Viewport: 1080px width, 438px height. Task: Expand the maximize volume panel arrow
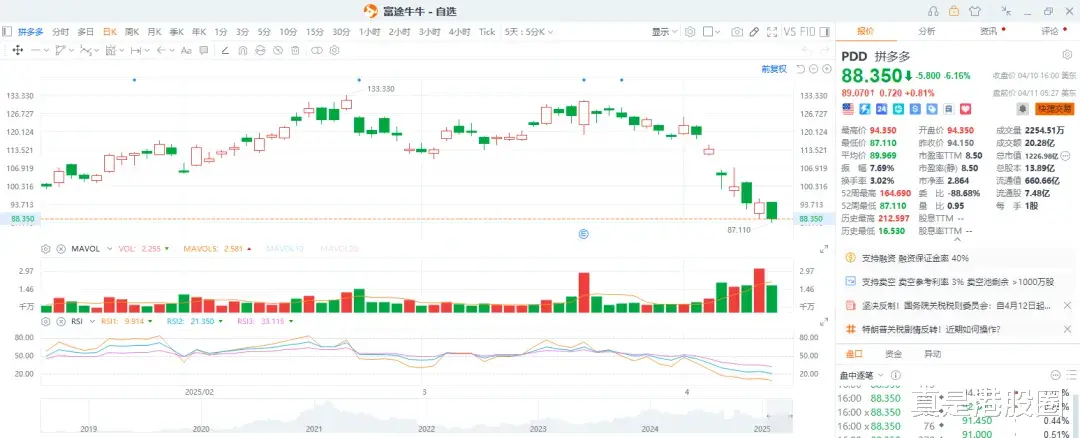823,249
